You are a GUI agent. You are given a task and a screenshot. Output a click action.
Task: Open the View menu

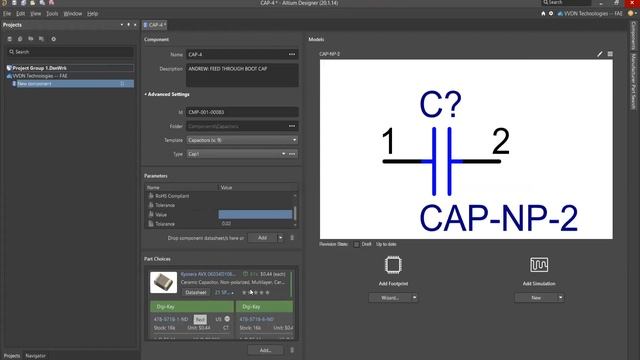pos(36,13)
